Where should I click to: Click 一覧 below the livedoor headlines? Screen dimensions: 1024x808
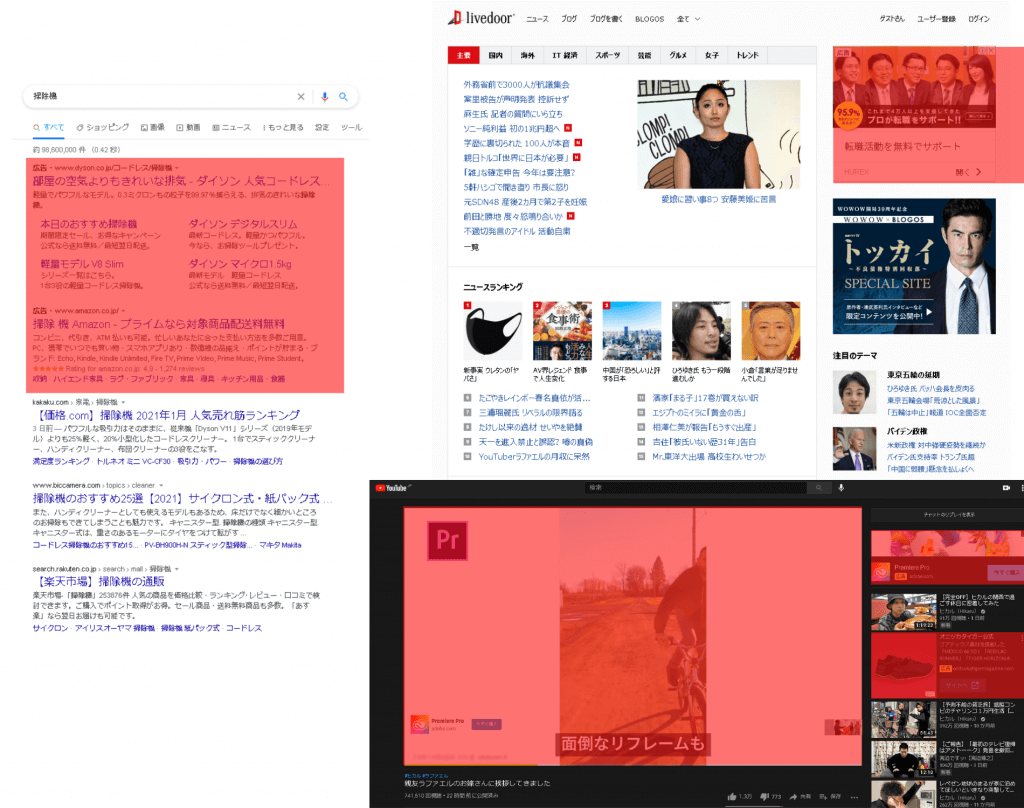[471, 247]
